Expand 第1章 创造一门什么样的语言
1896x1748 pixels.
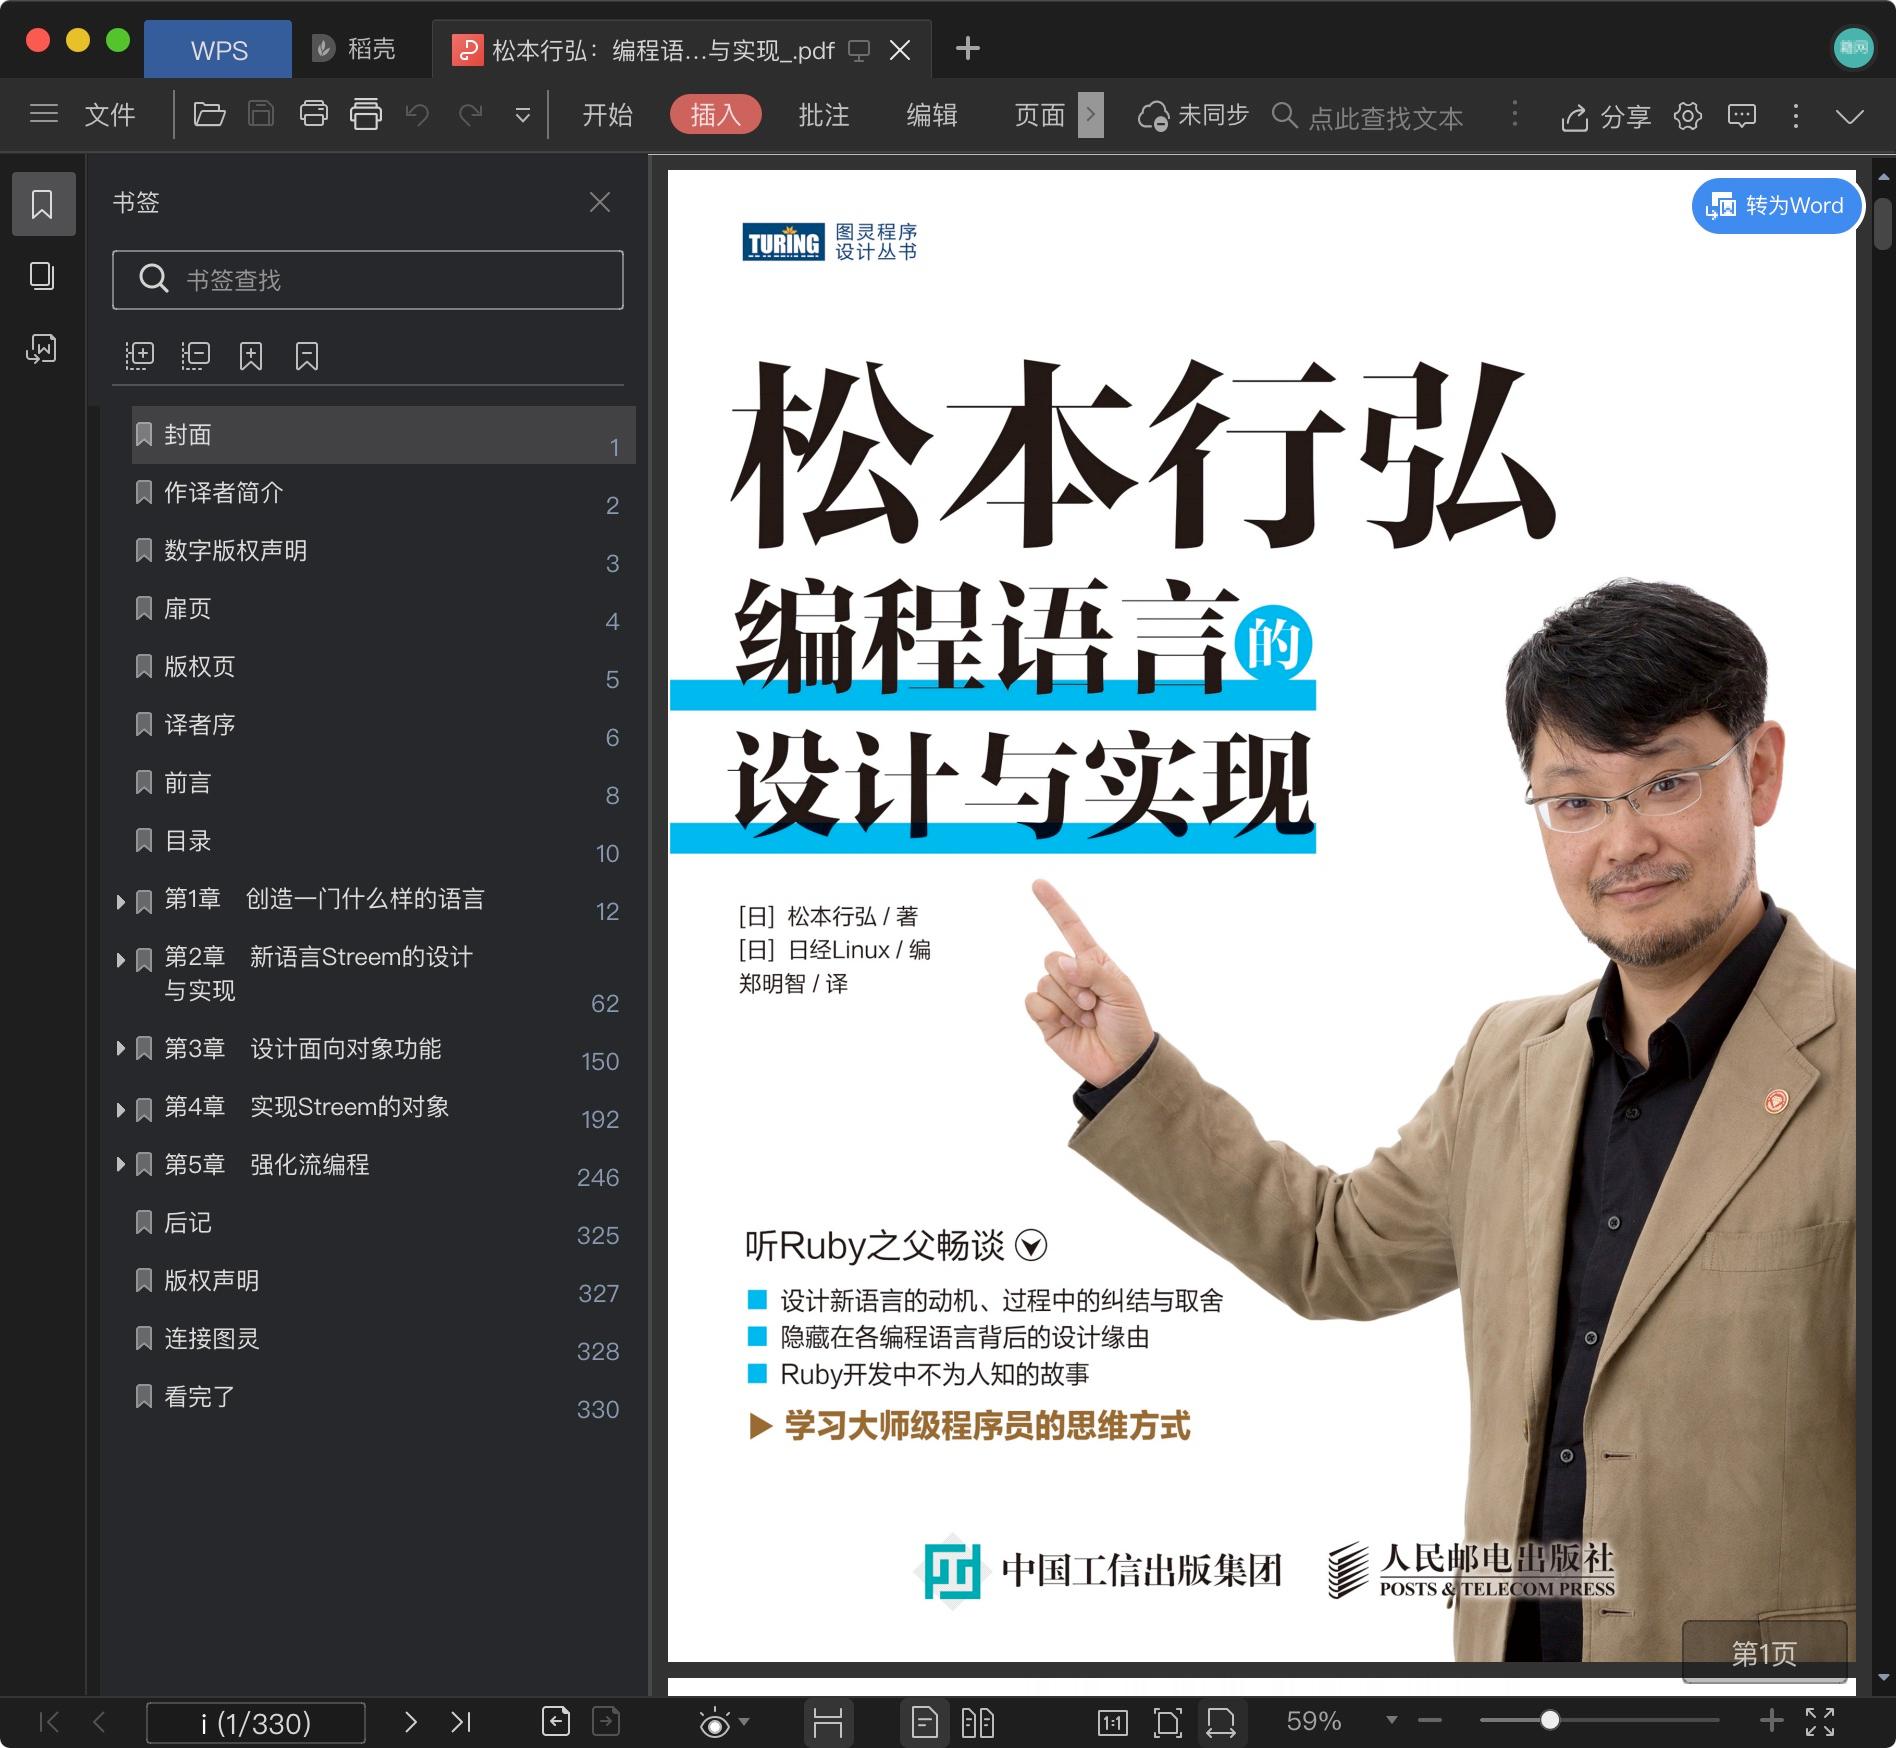point(120,901)
